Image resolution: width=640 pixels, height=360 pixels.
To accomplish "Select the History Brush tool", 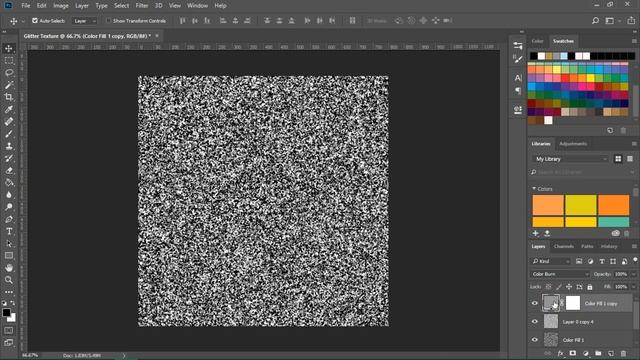I will pyautogui.click(x=9, y=158).
